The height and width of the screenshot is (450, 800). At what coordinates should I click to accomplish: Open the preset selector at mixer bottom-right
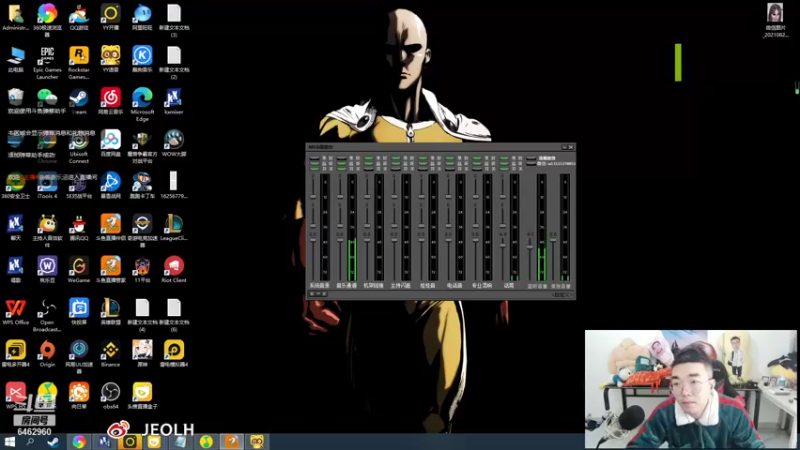pyautogui.click(x=562, y=294)
